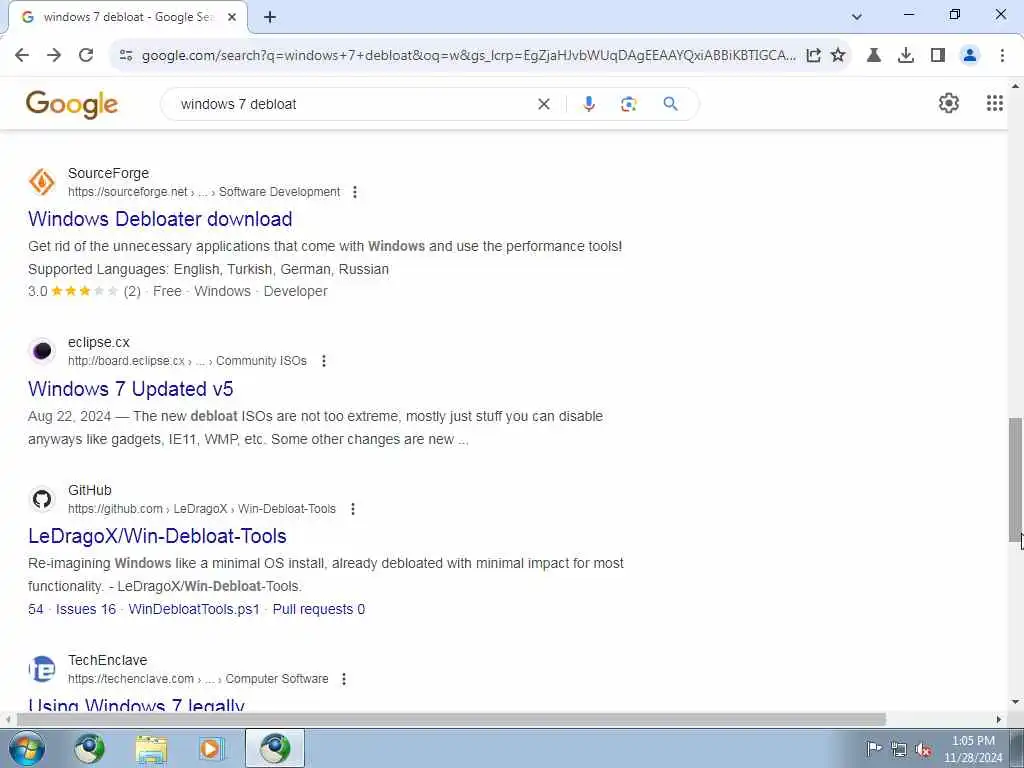This screenshot has height=768, width=1024.
Task: Open the Windows Start menu orb
Action: coord(27,748)
